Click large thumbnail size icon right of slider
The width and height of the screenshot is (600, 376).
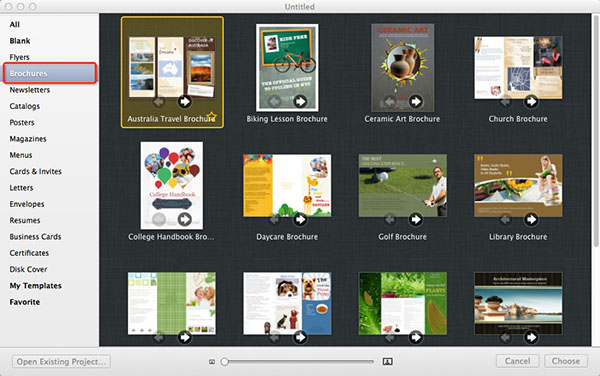387,361
